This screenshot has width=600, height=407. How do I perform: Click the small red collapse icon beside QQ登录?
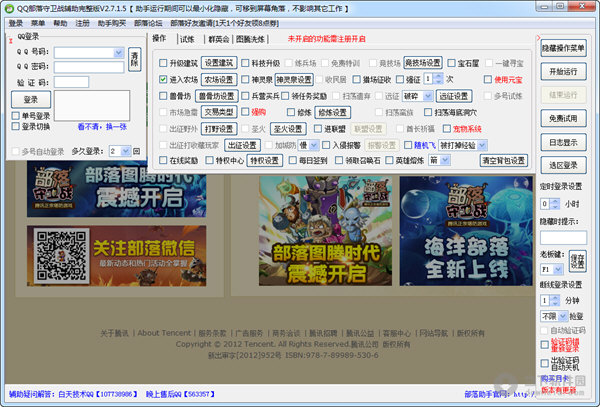[x=11, y=41]
